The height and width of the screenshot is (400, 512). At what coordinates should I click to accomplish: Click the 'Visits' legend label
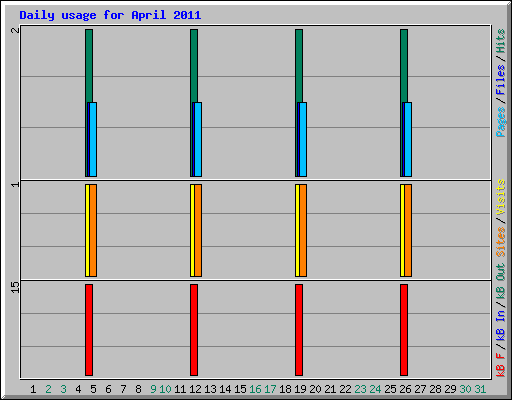click(x=501, y=198)
